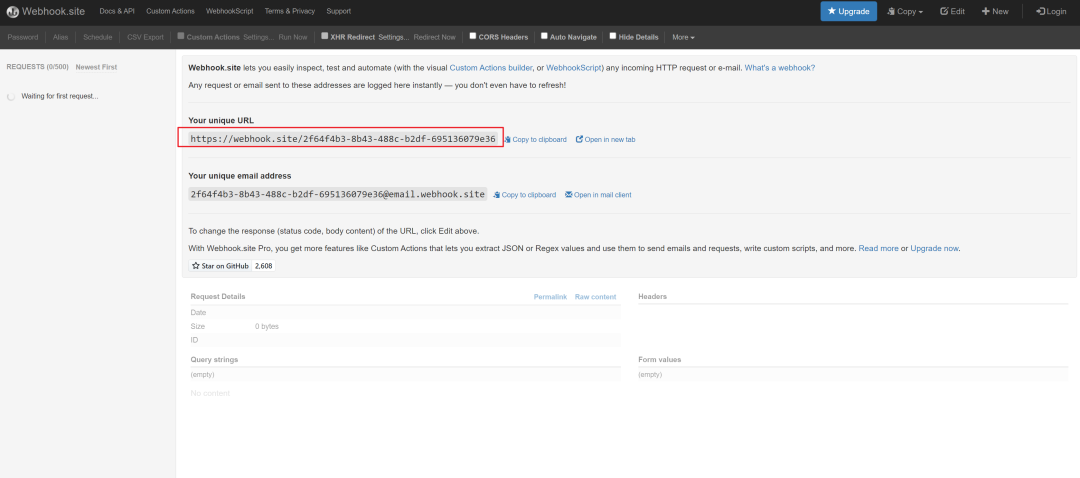Open Raw content link
Viewport: 1080px width, 478px height.
click(596, 297)
